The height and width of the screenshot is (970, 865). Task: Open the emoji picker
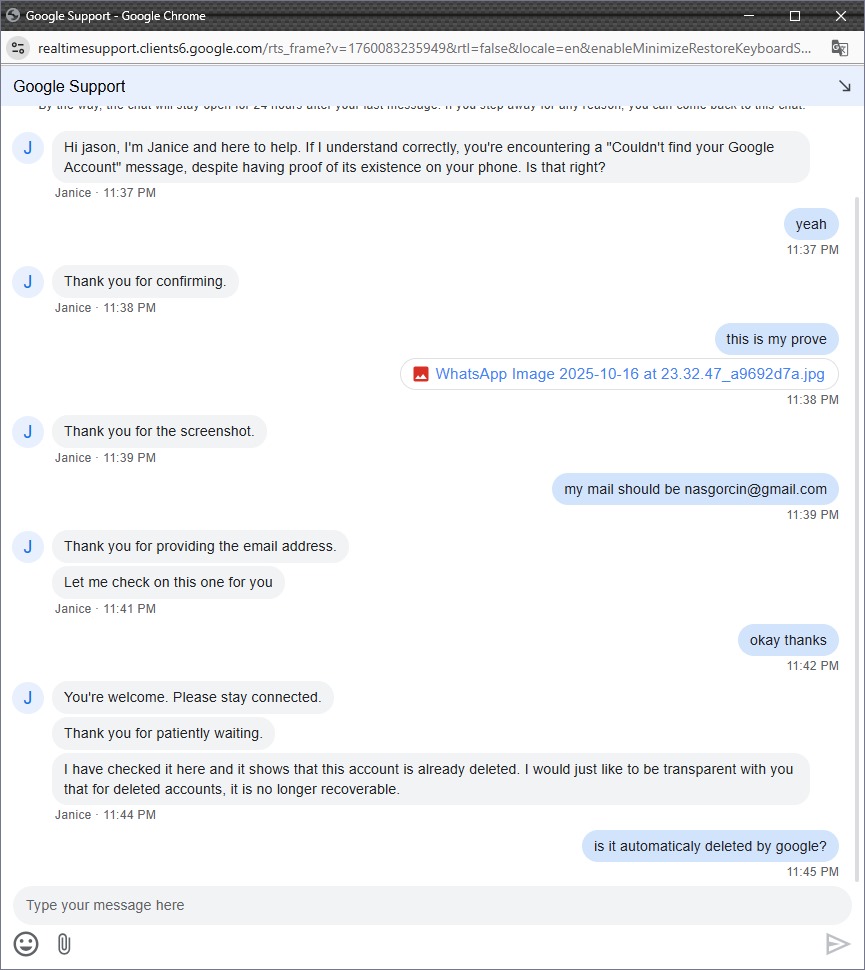[26, 943]
